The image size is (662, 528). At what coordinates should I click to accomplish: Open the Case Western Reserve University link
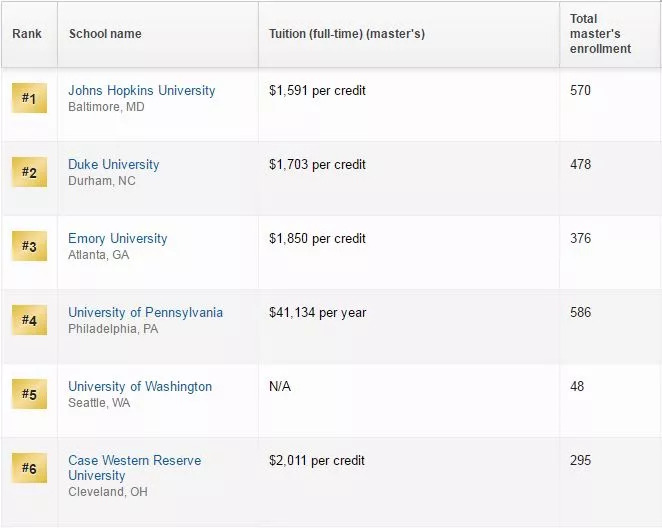click(135, 468)
